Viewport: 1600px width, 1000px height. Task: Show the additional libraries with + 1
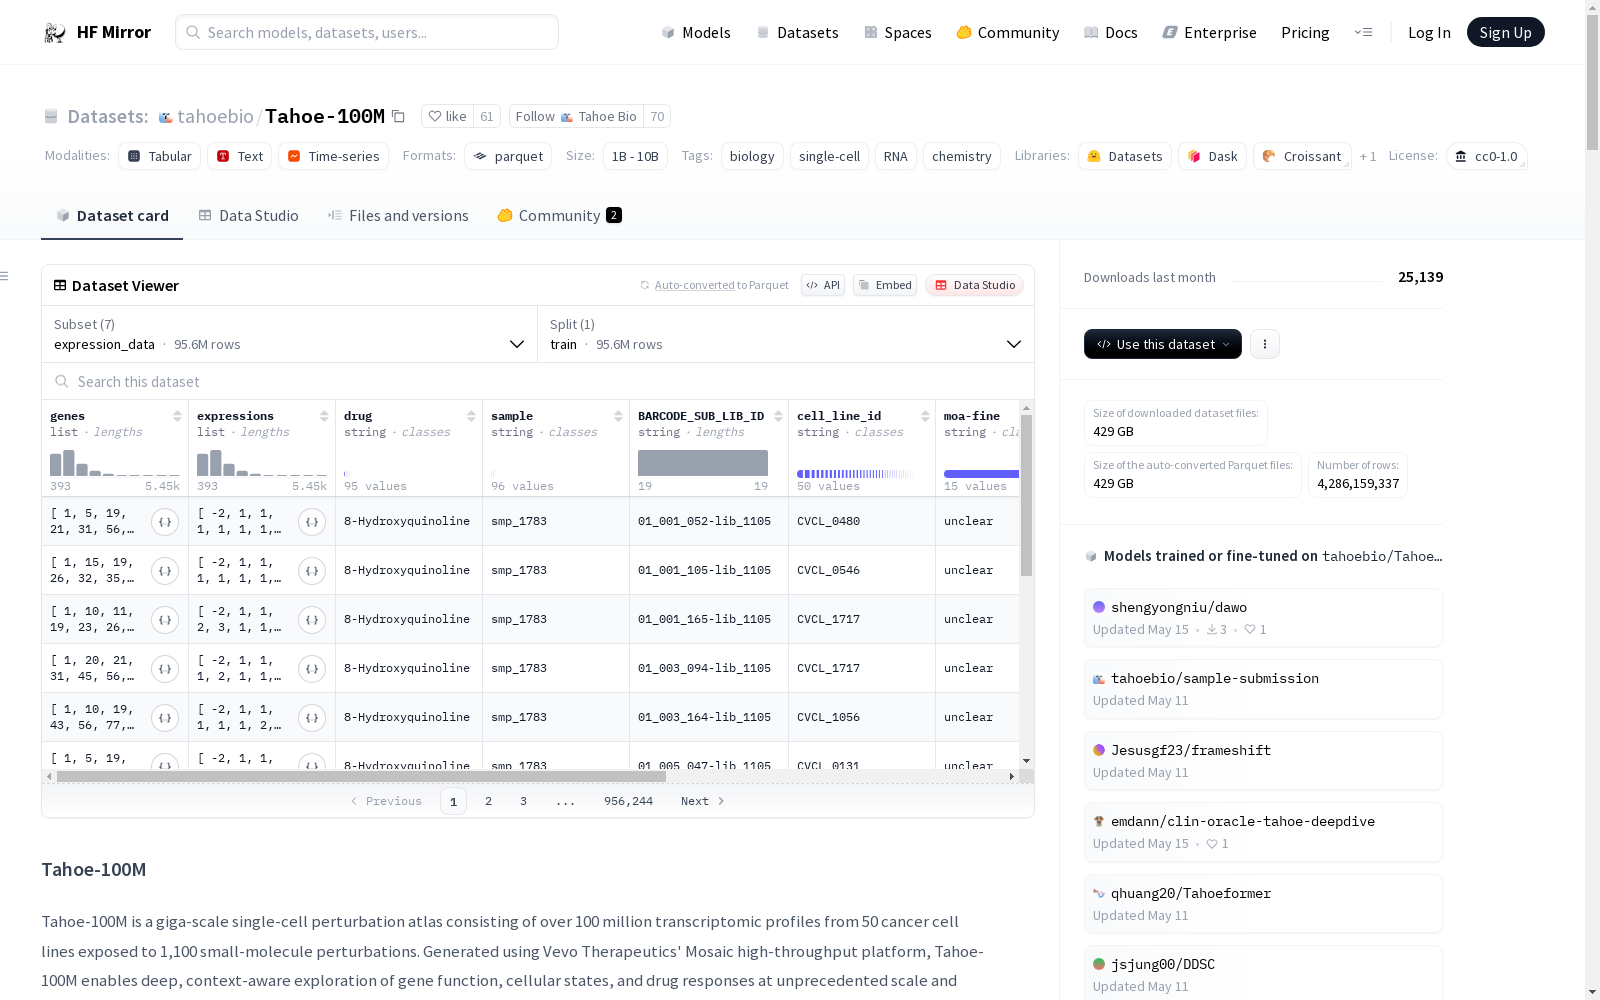(x=1368, y=157)
